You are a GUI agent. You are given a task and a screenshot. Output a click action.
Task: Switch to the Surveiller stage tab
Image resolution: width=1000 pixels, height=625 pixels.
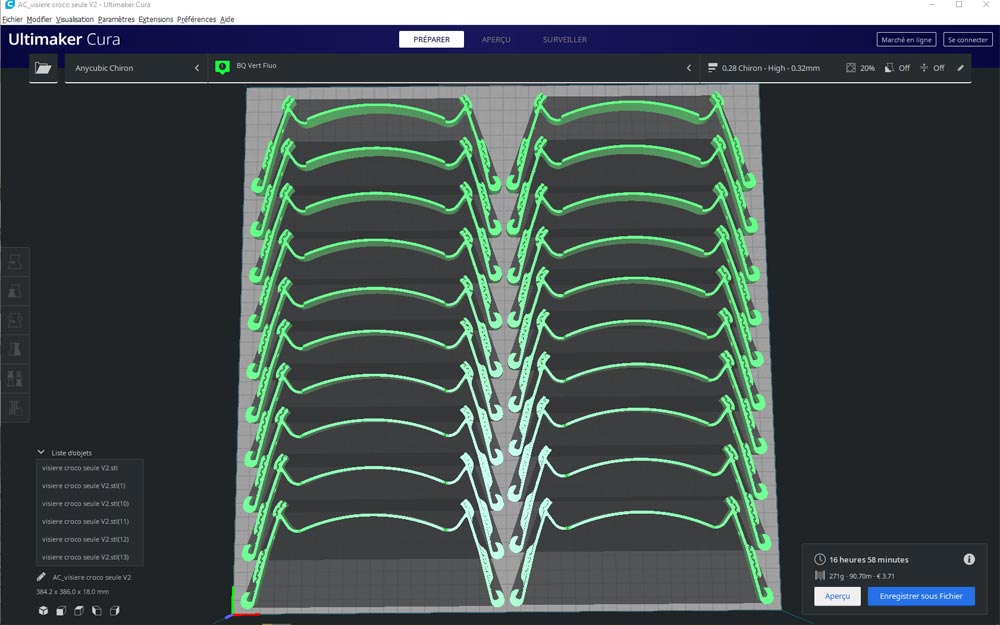[x=564, y=40]
